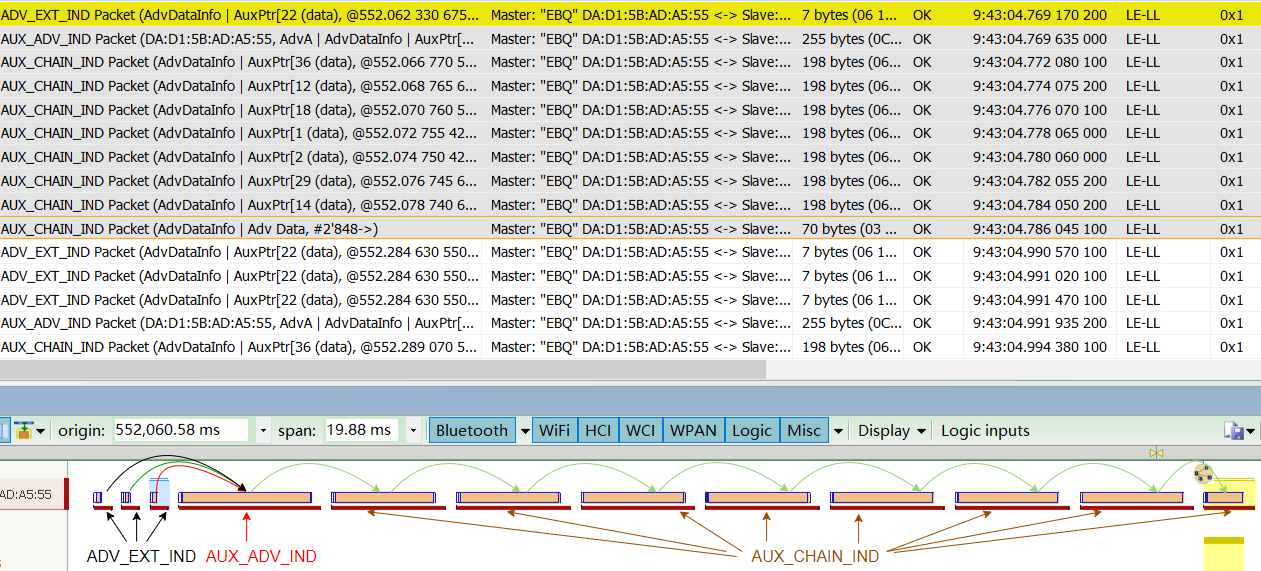
Task: Toggle the HCI filter button
Action: click(598, 431)
